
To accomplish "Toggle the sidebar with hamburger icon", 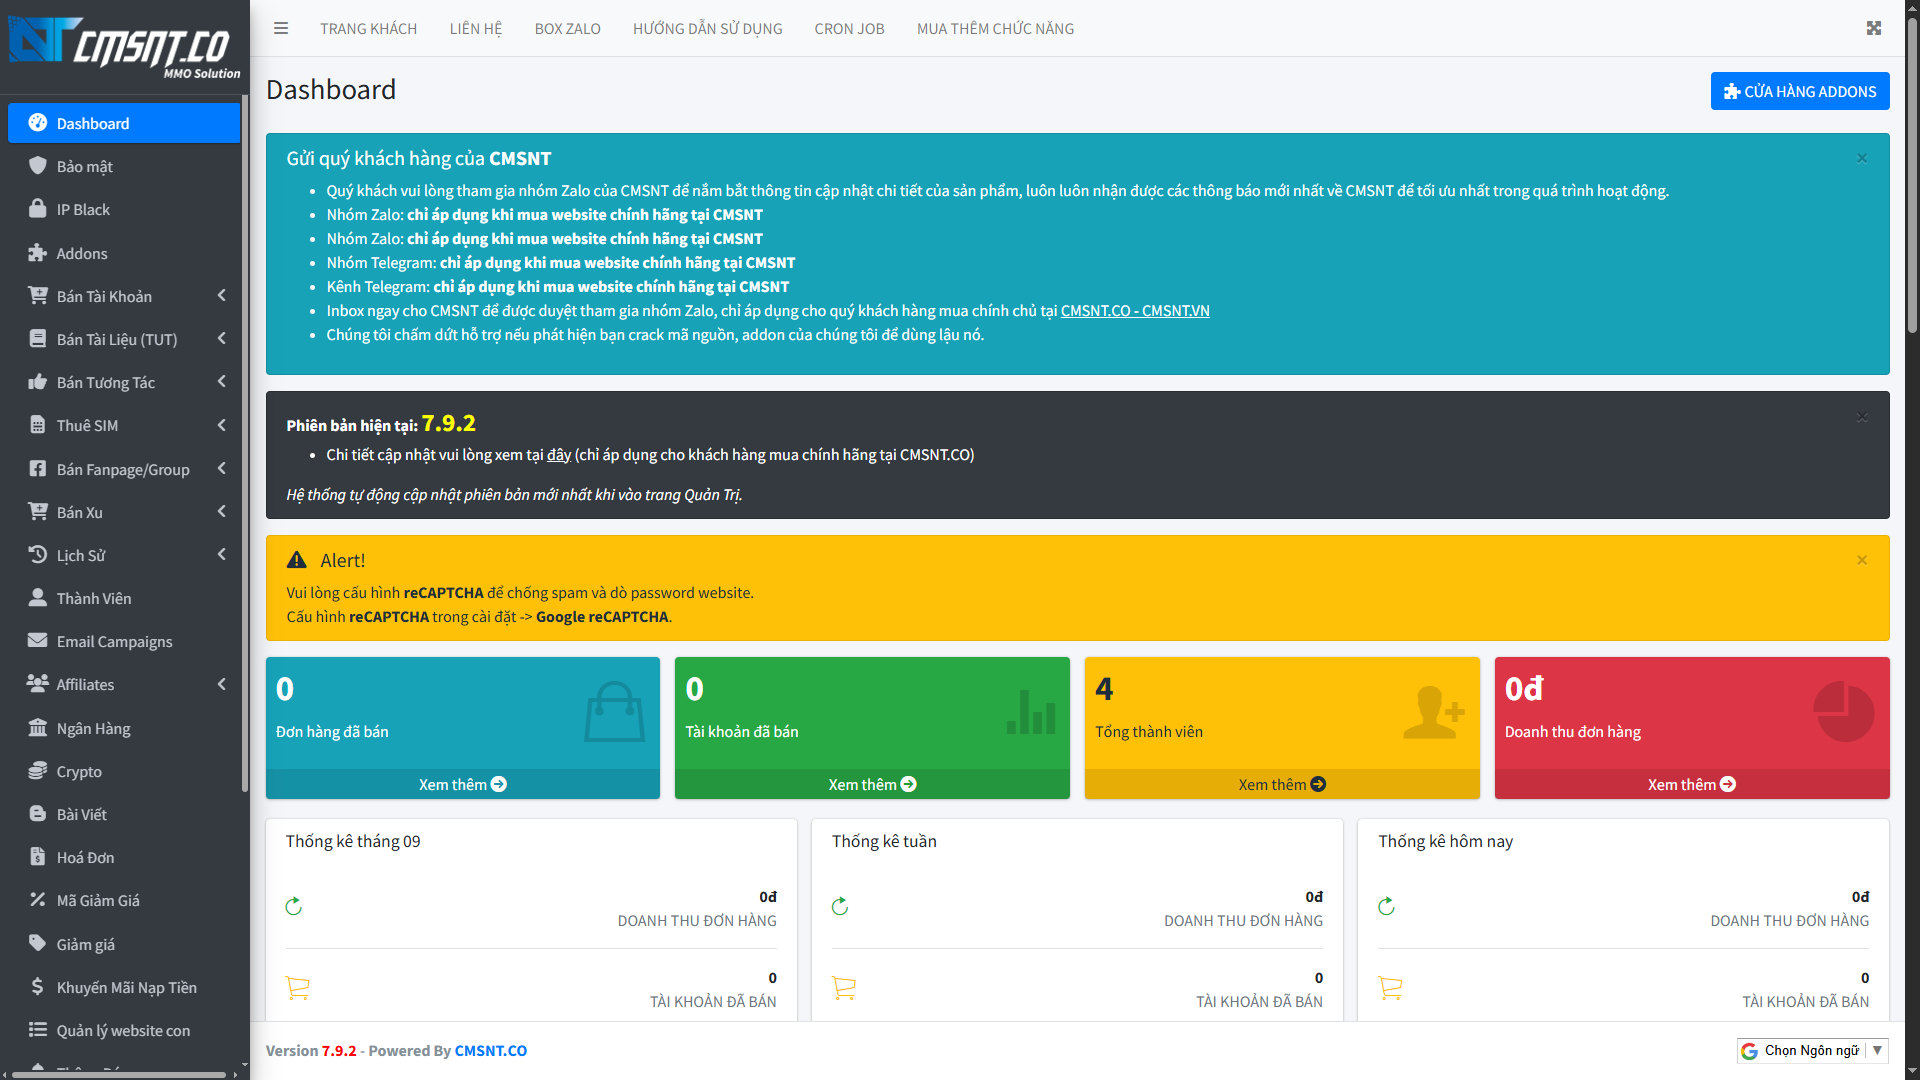I will click(281, 28).
